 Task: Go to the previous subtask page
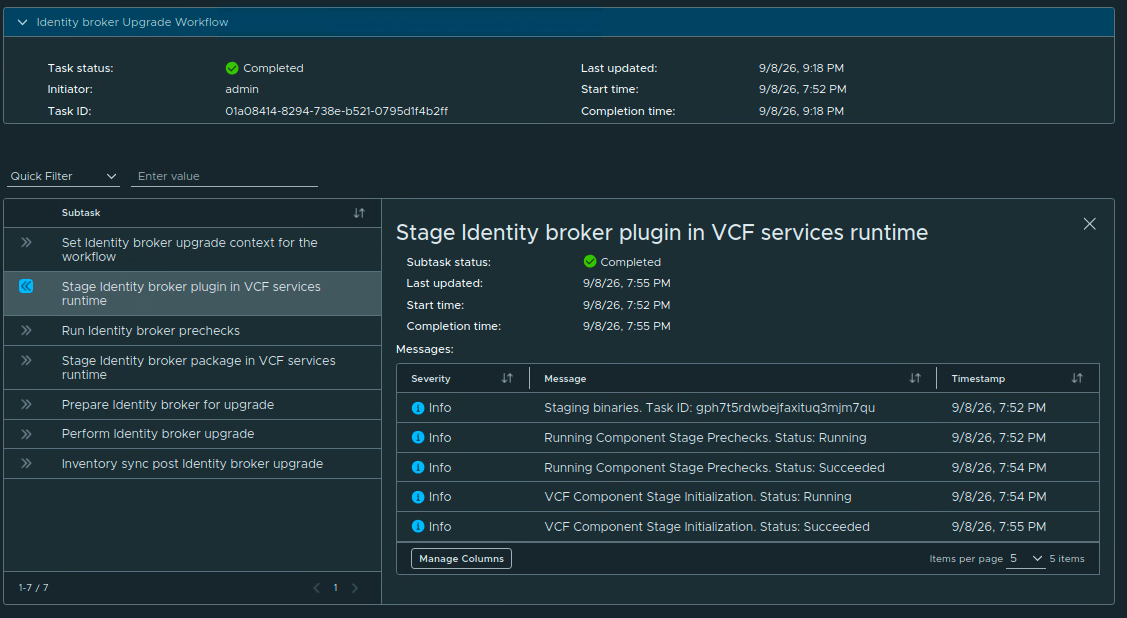coord(316,588)
